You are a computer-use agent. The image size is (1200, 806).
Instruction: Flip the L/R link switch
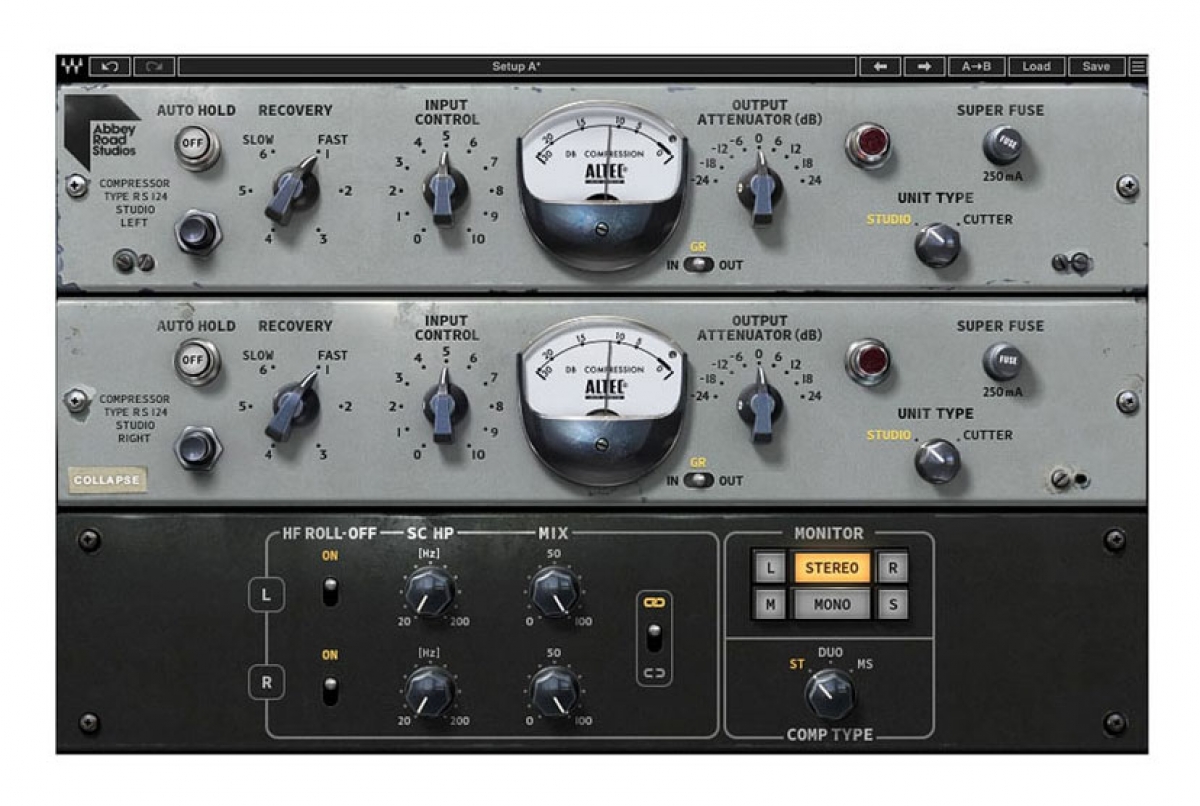click(x=655, y=637)
